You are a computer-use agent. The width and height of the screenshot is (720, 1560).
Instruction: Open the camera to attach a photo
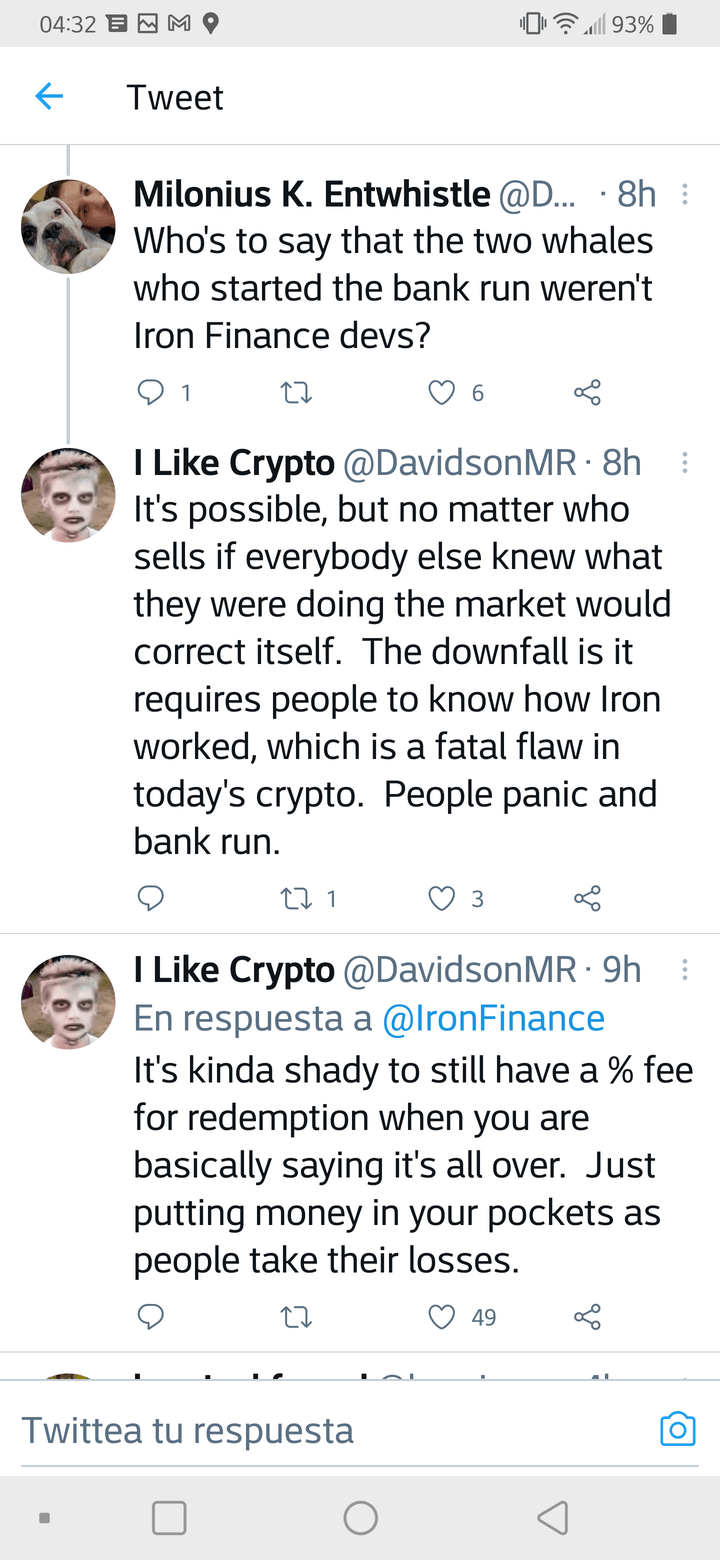tap(677, 1429)
